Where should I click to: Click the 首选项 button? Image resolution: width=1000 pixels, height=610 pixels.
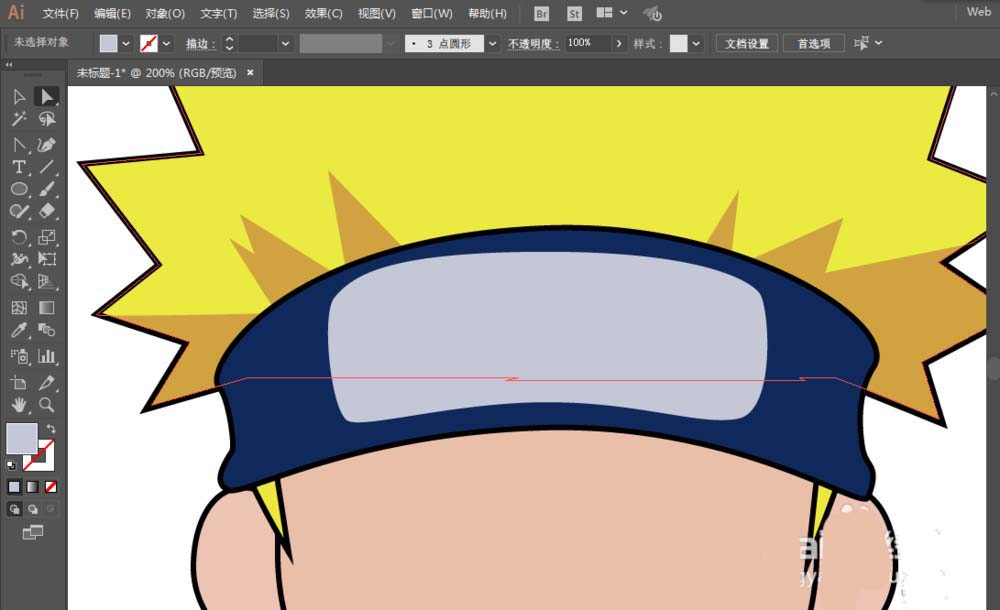(x=814, y=43)
